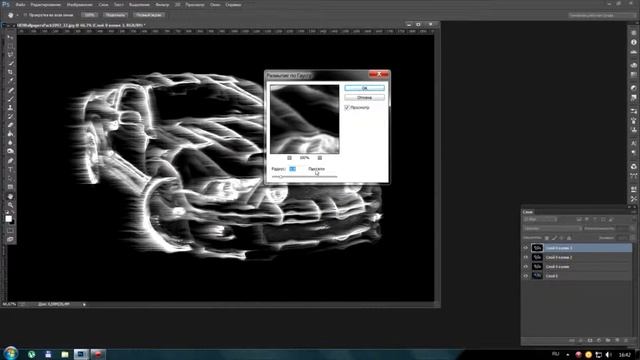Select the Hand tool in toolbox

point(11,196)
